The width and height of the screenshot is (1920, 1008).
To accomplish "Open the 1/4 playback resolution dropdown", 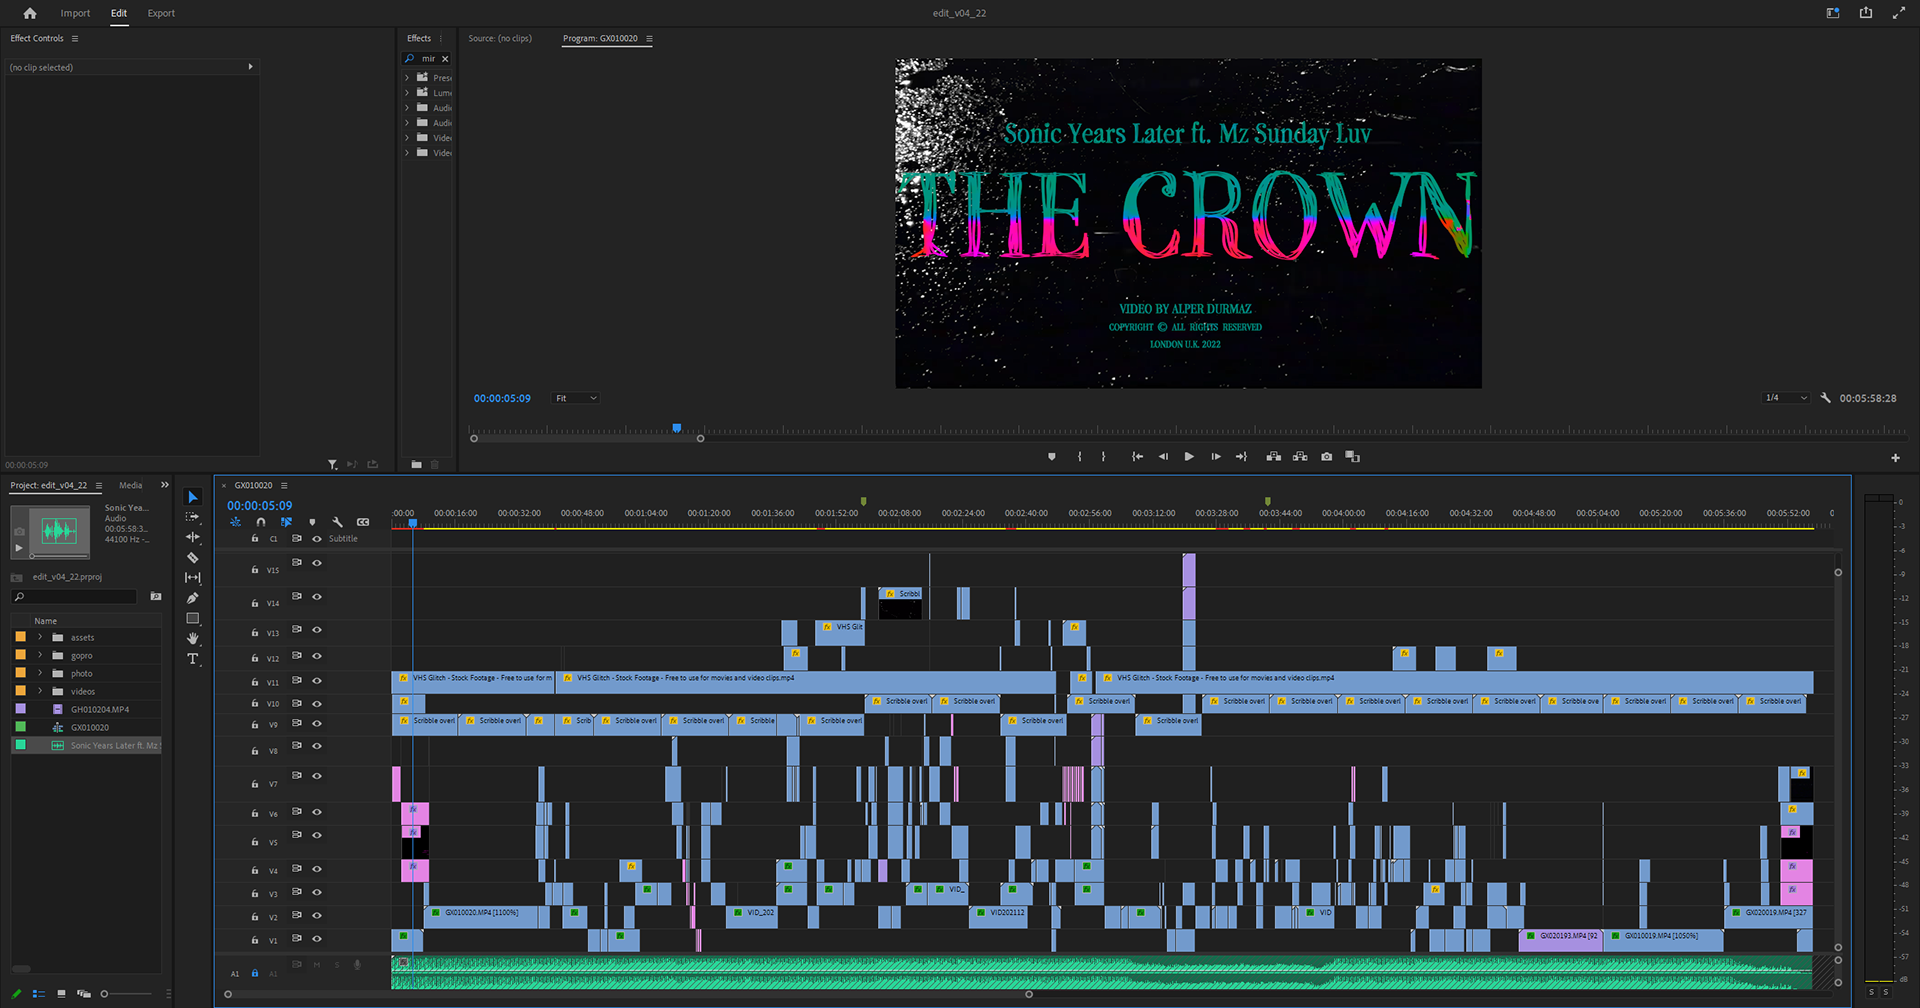I will point(1786,398).
